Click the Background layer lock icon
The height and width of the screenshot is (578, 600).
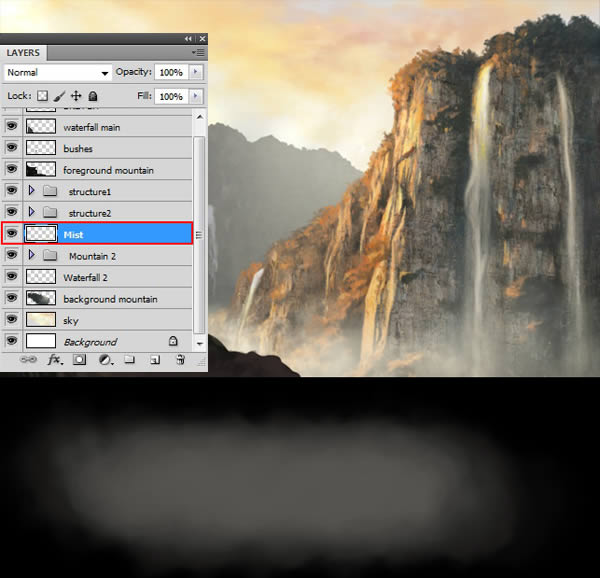click(173, 341)
